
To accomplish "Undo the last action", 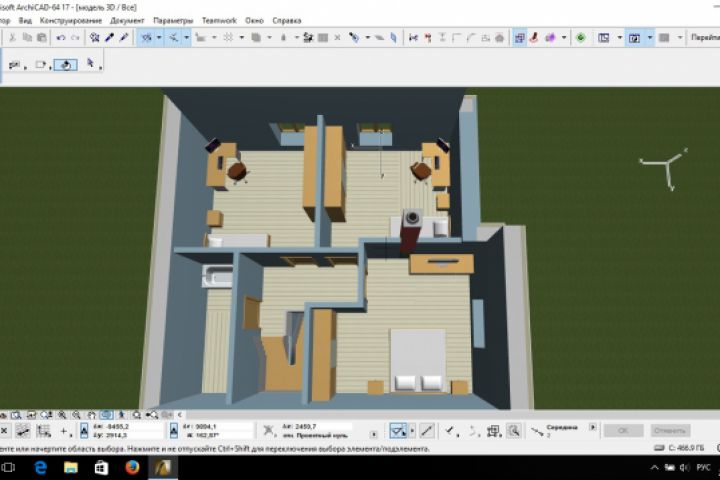I will tap(61, 38).
